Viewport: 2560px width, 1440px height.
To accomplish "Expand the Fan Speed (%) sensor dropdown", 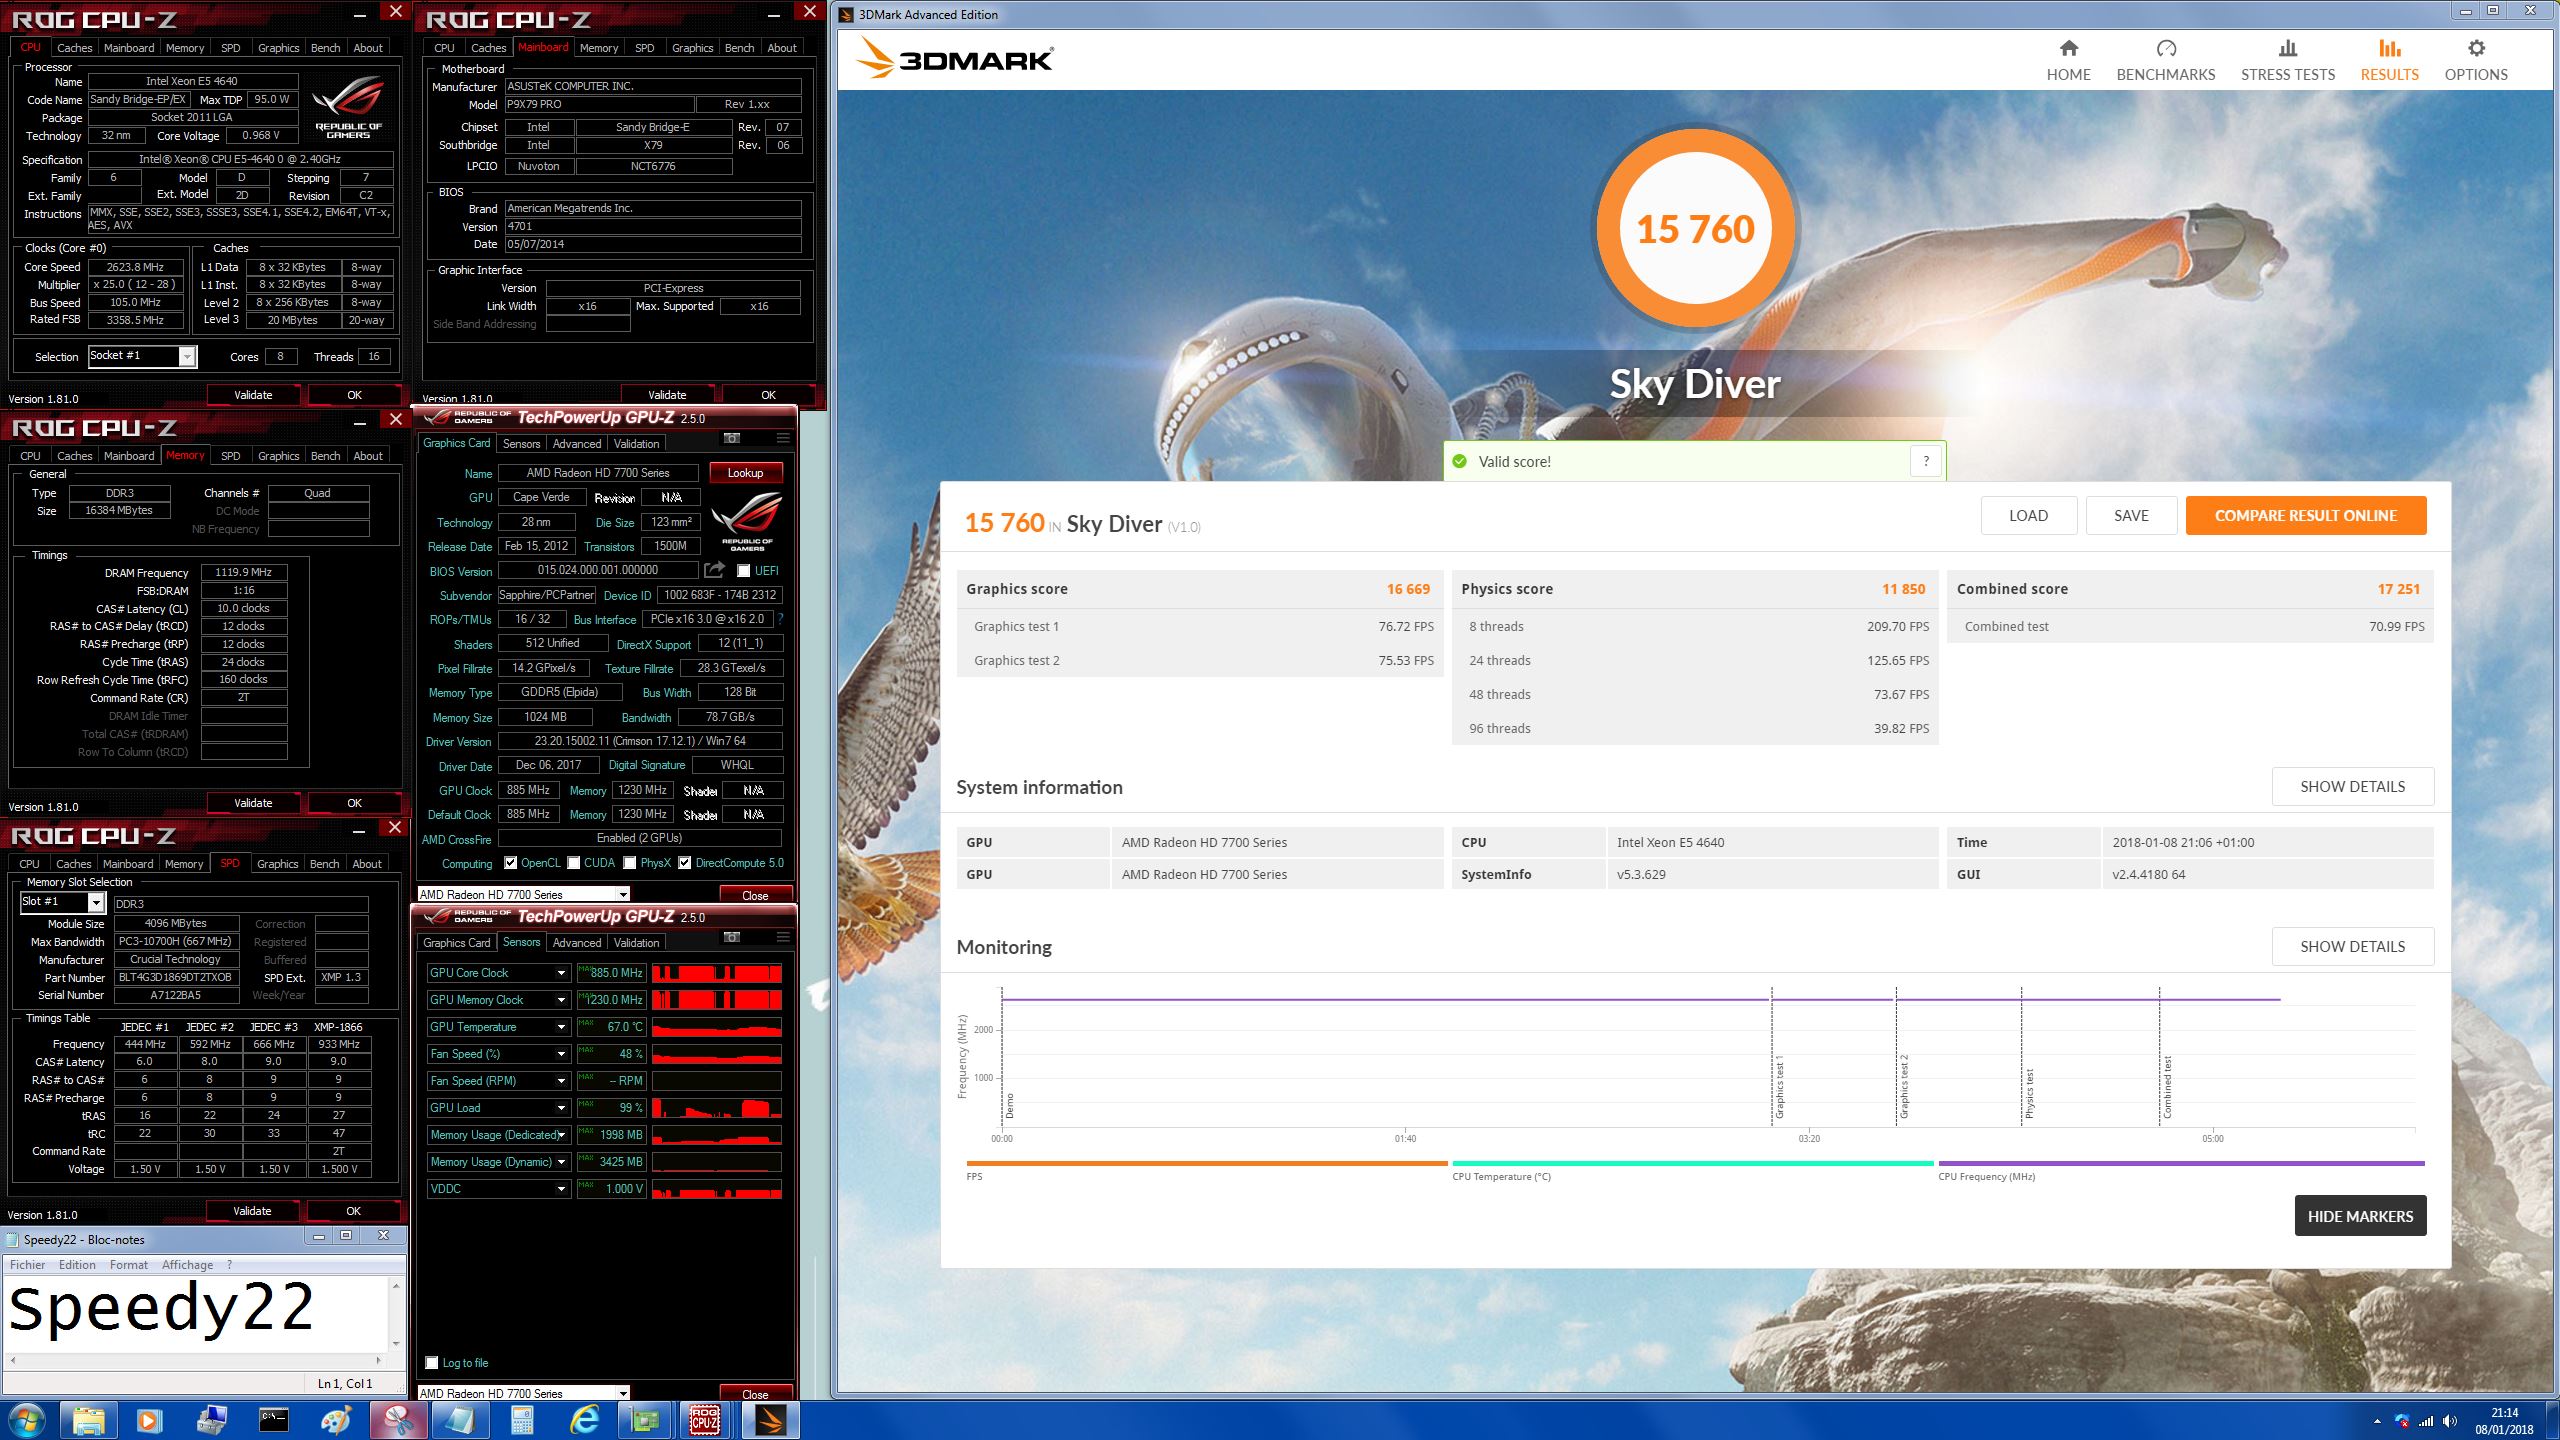I will tap(561, 1054).
